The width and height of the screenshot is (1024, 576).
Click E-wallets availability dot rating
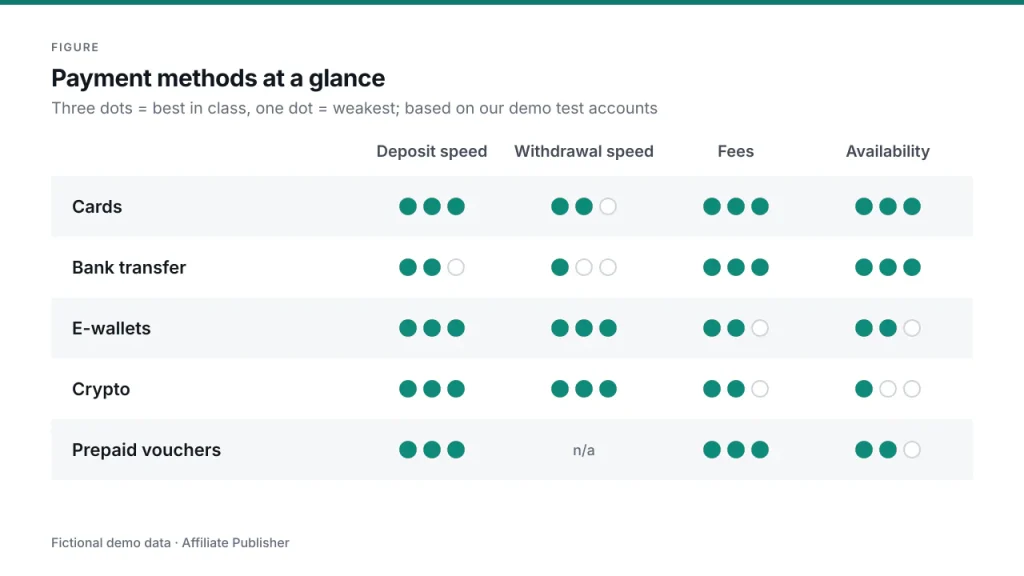(888, 328)
